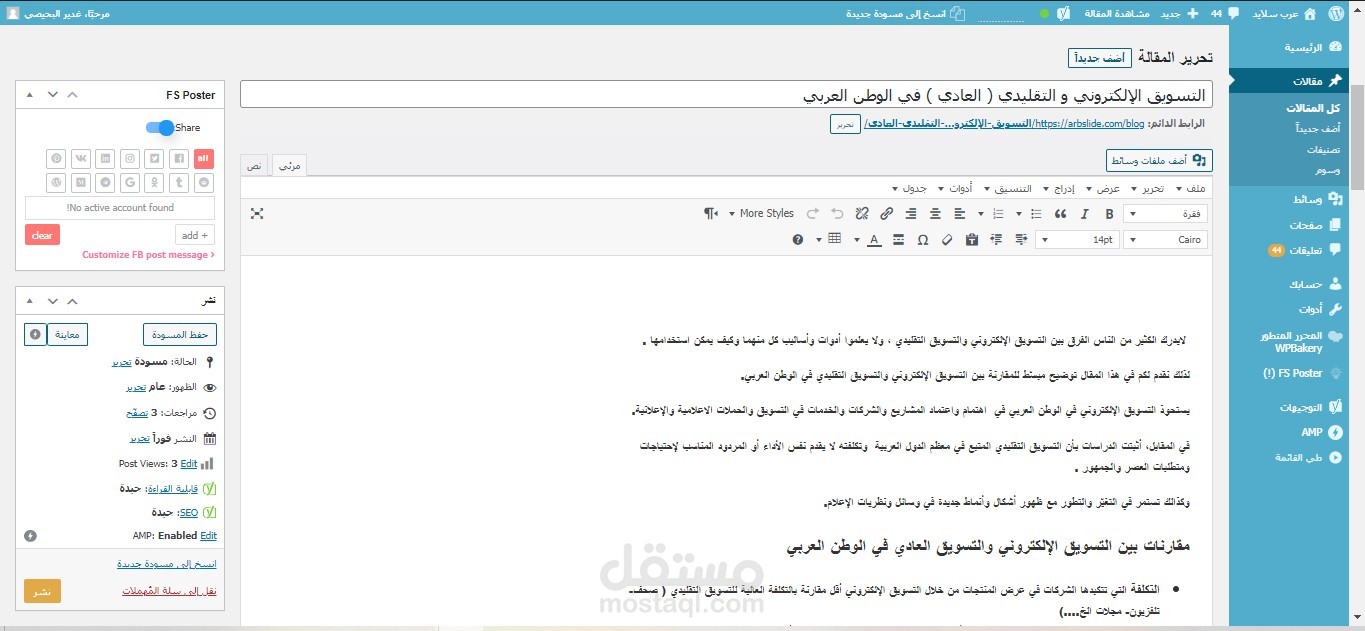Insert a bulleted list

[x=1036, y=214]
